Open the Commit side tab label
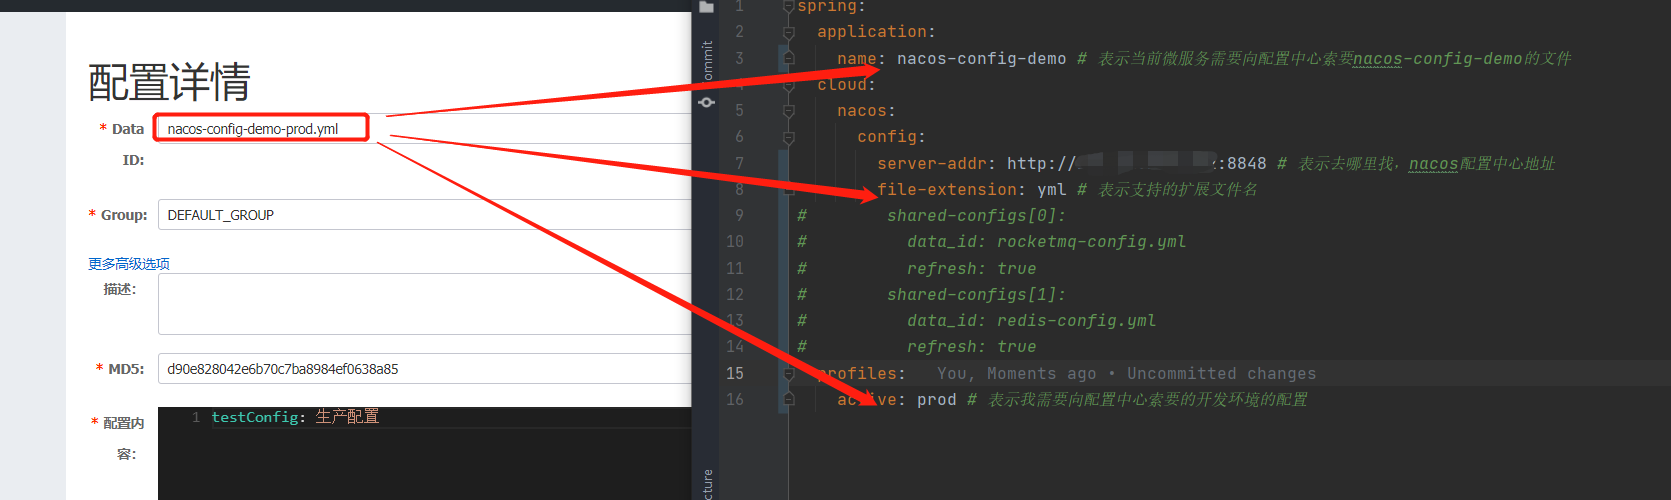This screenshot has width=1671, height=500. click(x=707, y=60)
